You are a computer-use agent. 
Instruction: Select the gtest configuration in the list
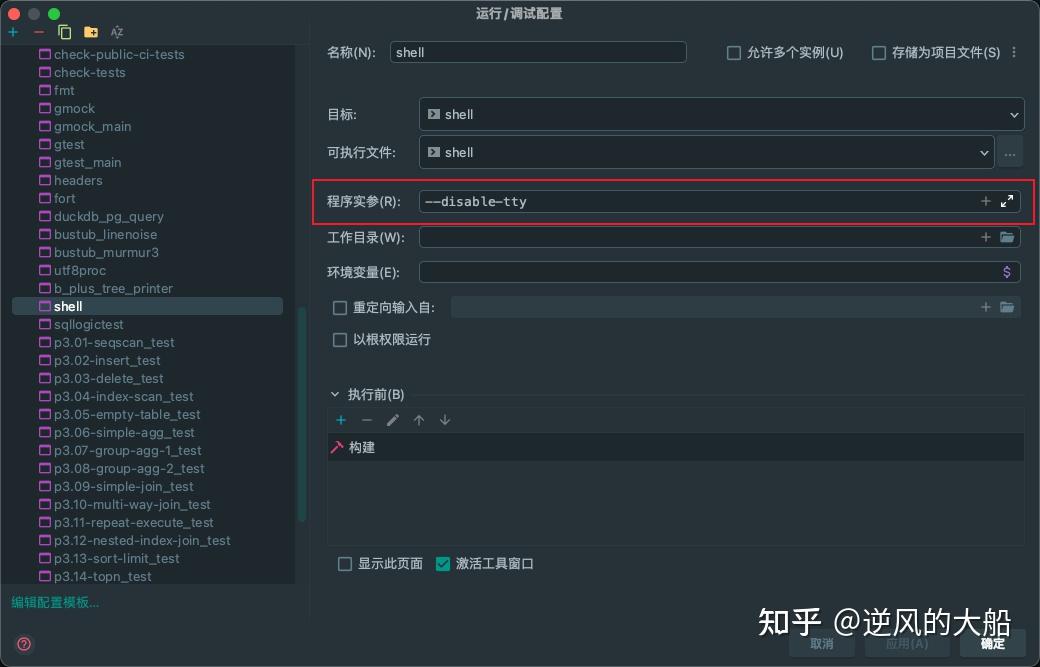pyautogui.click(x=68, y=144)
